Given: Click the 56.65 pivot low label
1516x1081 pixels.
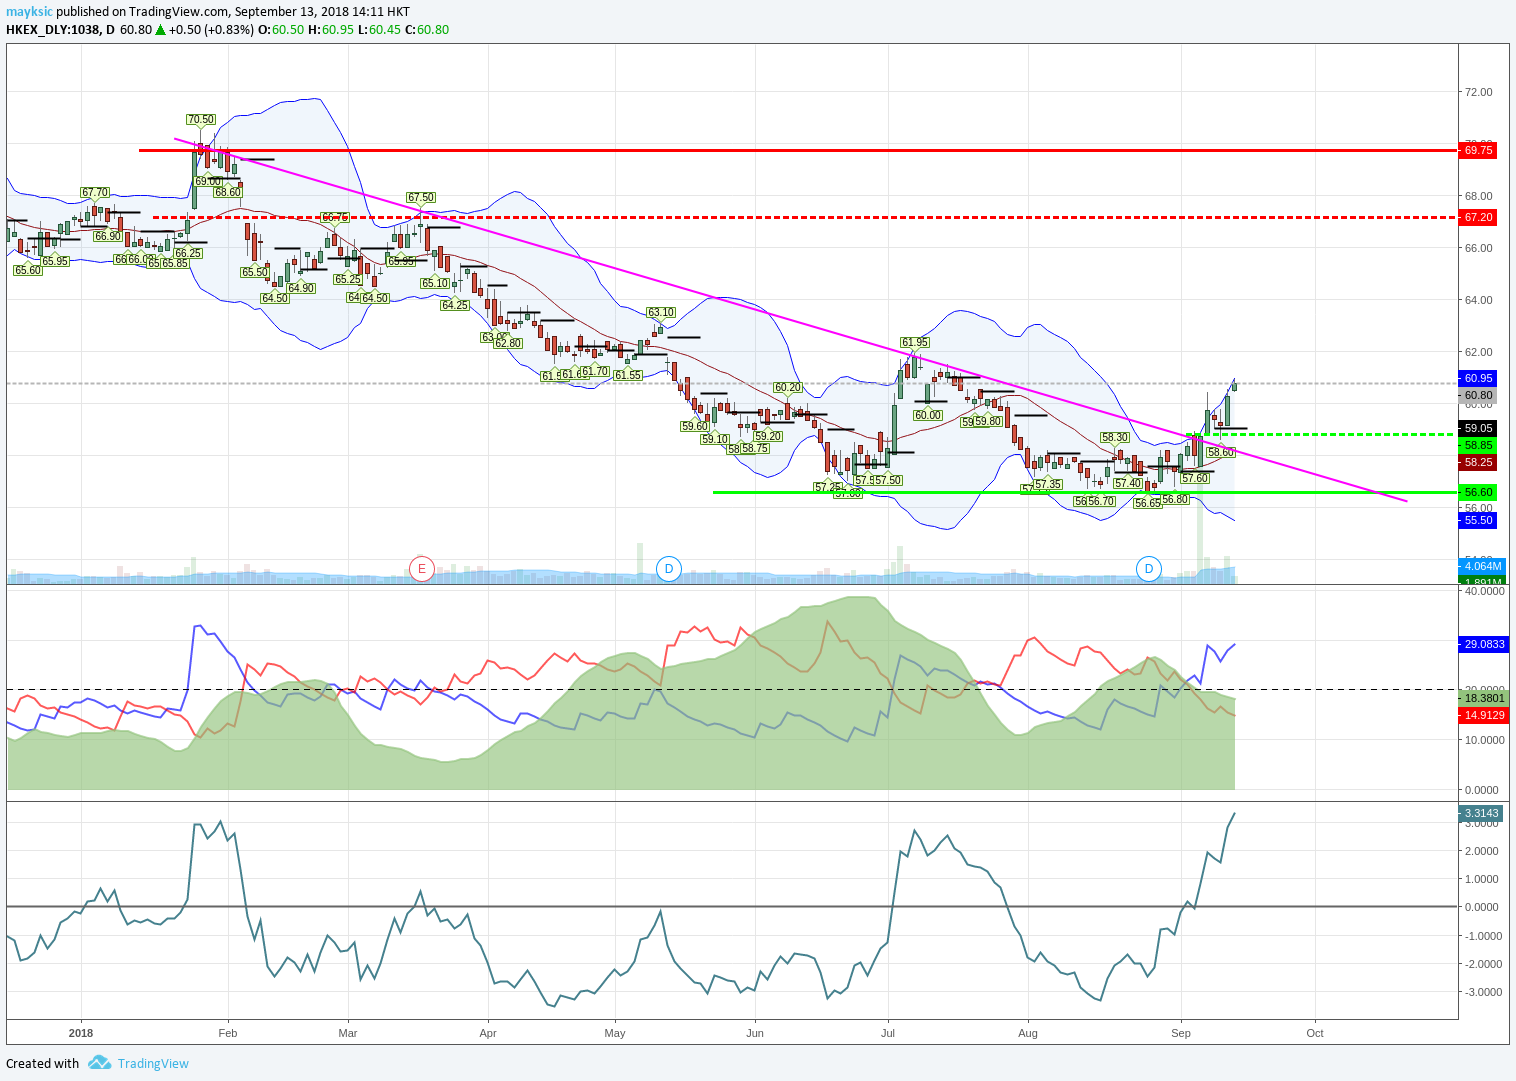Looking at the screenshot, I should click(x=1149, y=503).
